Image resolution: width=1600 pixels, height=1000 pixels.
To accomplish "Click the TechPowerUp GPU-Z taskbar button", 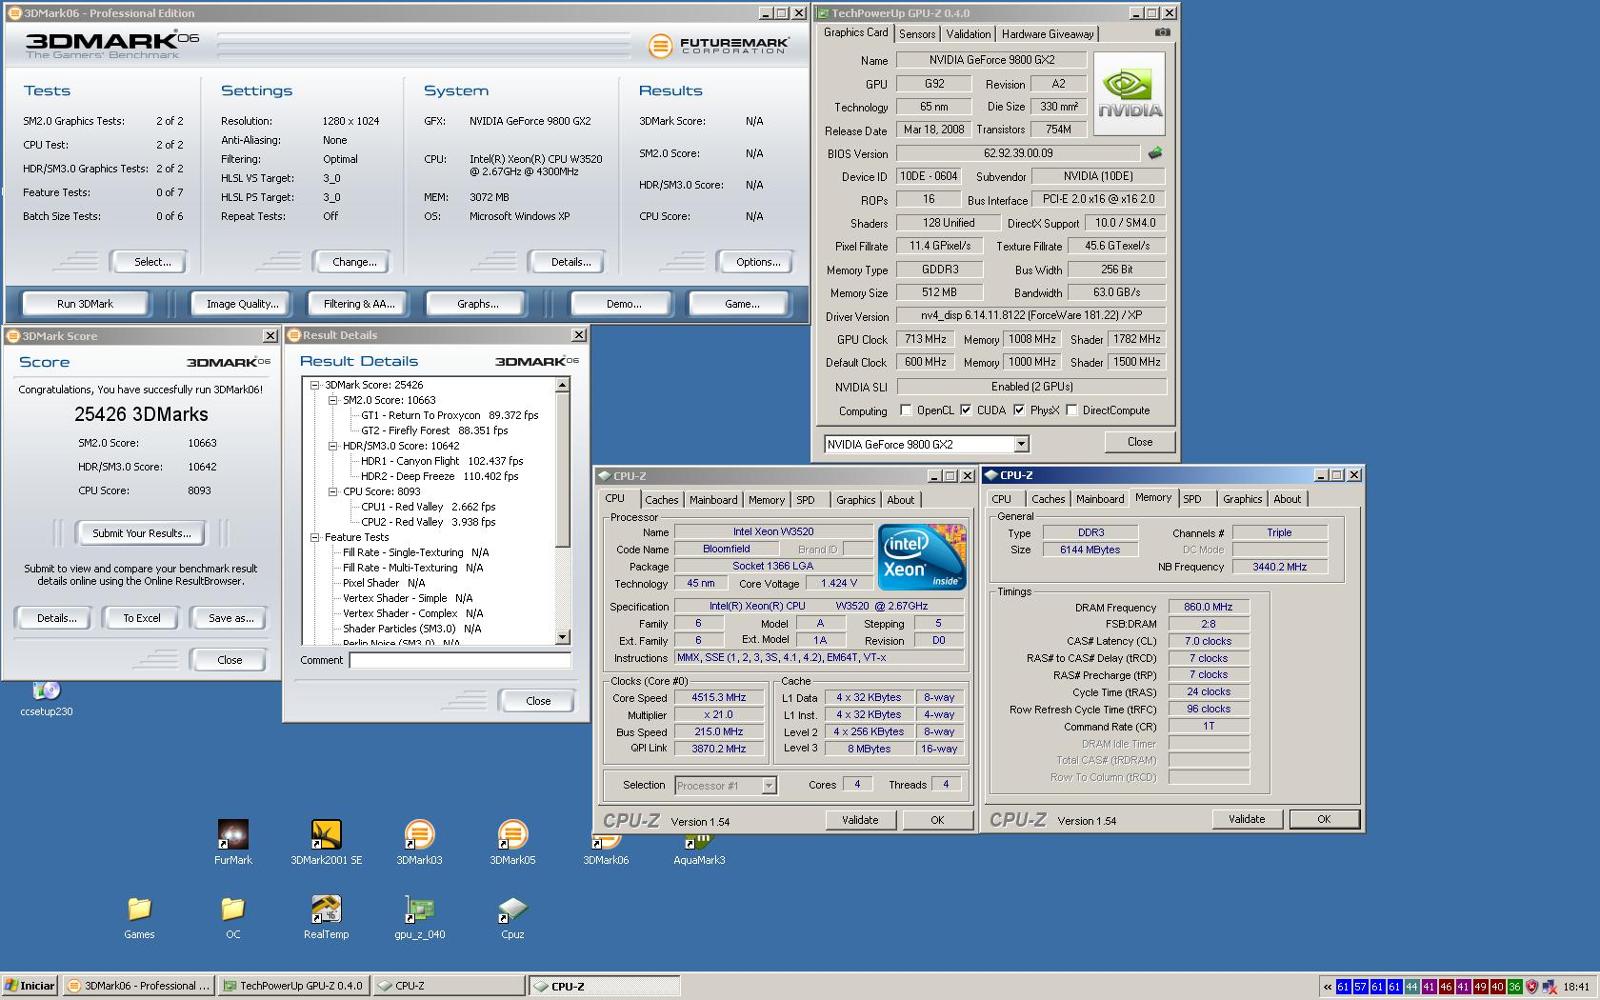I will (x=294, y=986).
